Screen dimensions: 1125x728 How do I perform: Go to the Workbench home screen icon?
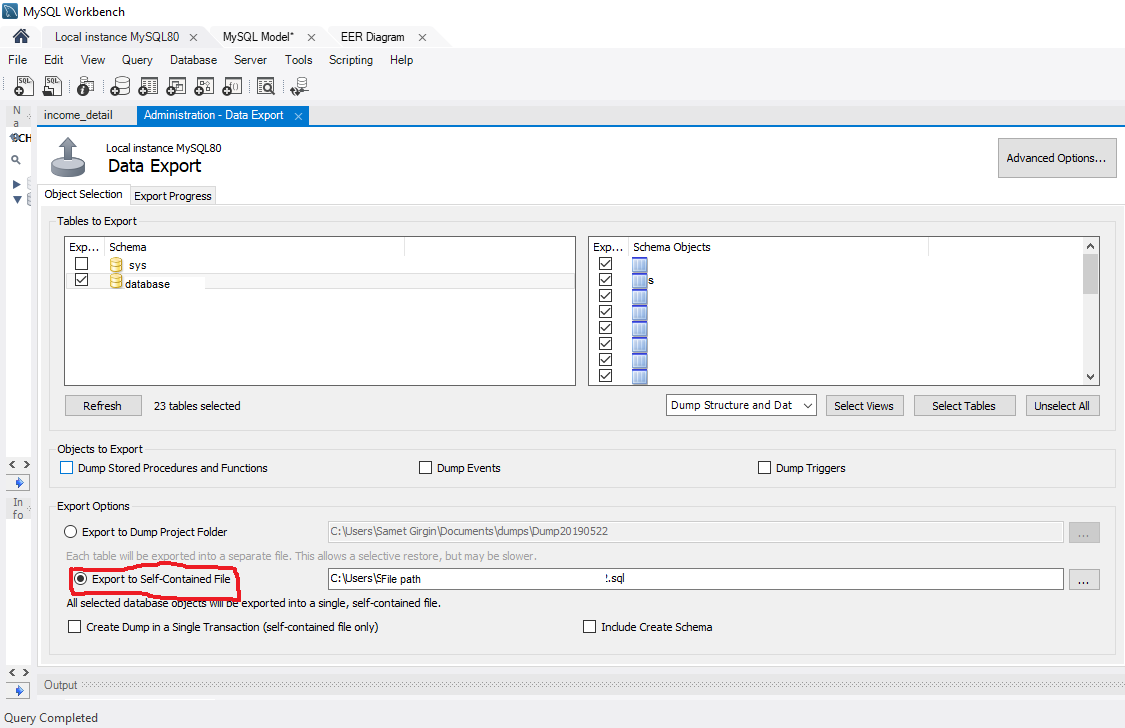(x=21, y=36)
